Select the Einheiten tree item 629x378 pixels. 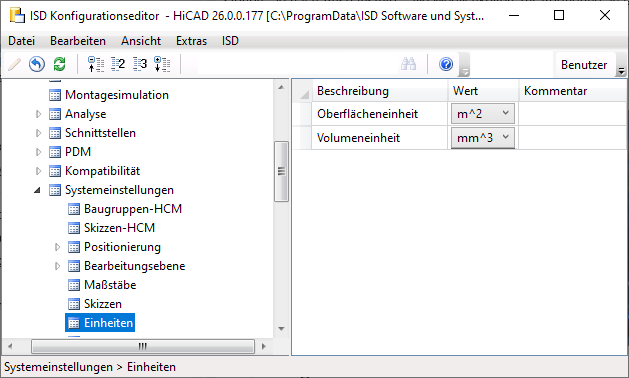point(100,323)
